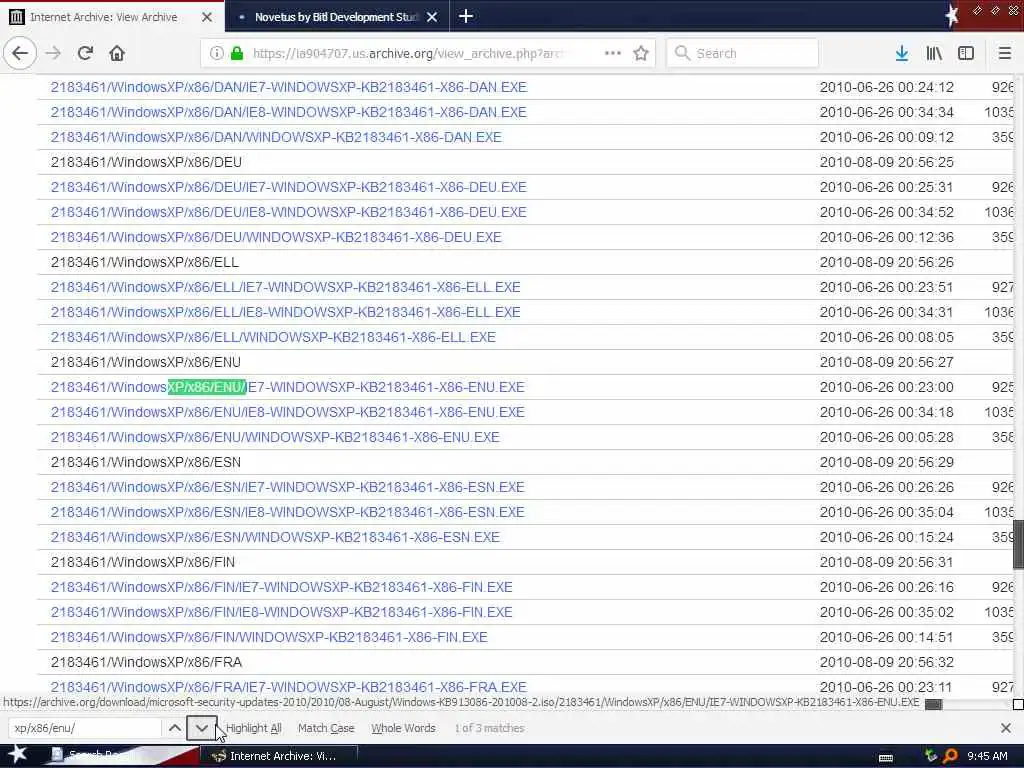The image size is (1024, 768).
Task: Click the browser Search box
Action: click(x=742, y=54)
